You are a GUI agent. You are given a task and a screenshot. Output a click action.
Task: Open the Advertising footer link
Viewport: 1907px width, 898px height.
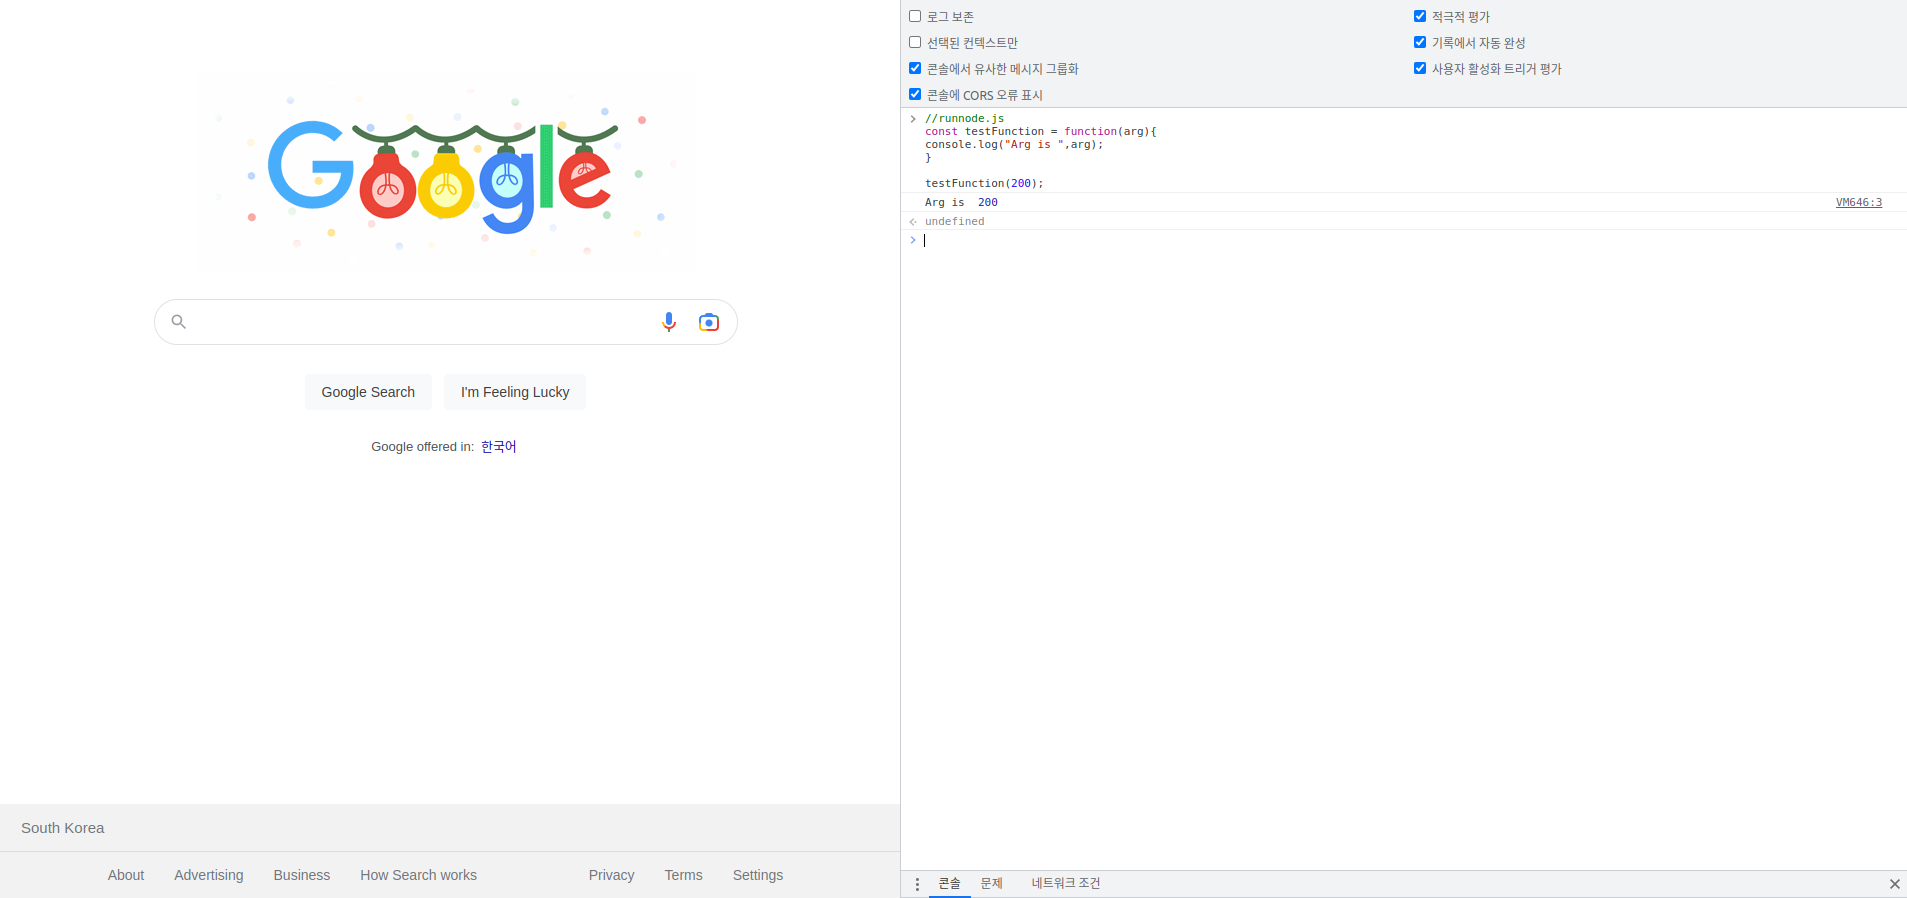pos(209,875)
